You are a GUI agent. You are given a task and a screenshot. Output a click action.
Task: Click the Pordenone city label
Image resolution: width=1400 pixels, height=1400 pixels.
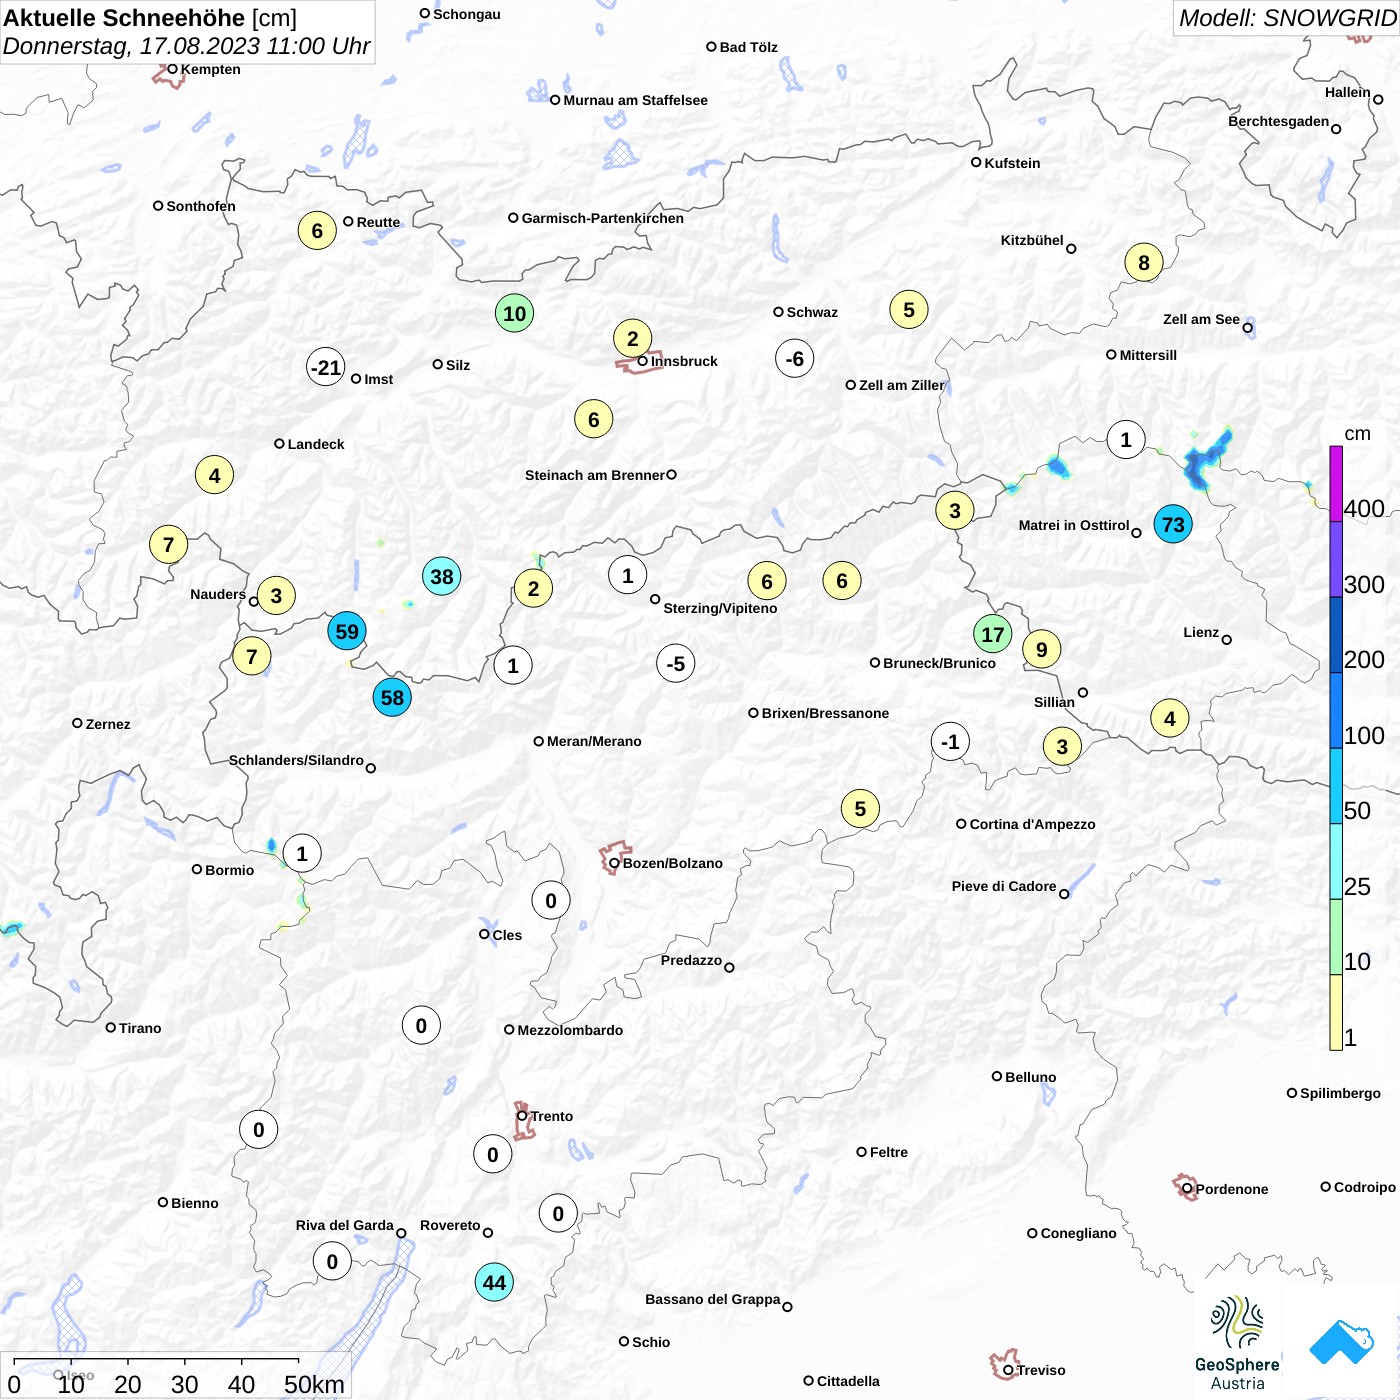click(1232, 1189)
